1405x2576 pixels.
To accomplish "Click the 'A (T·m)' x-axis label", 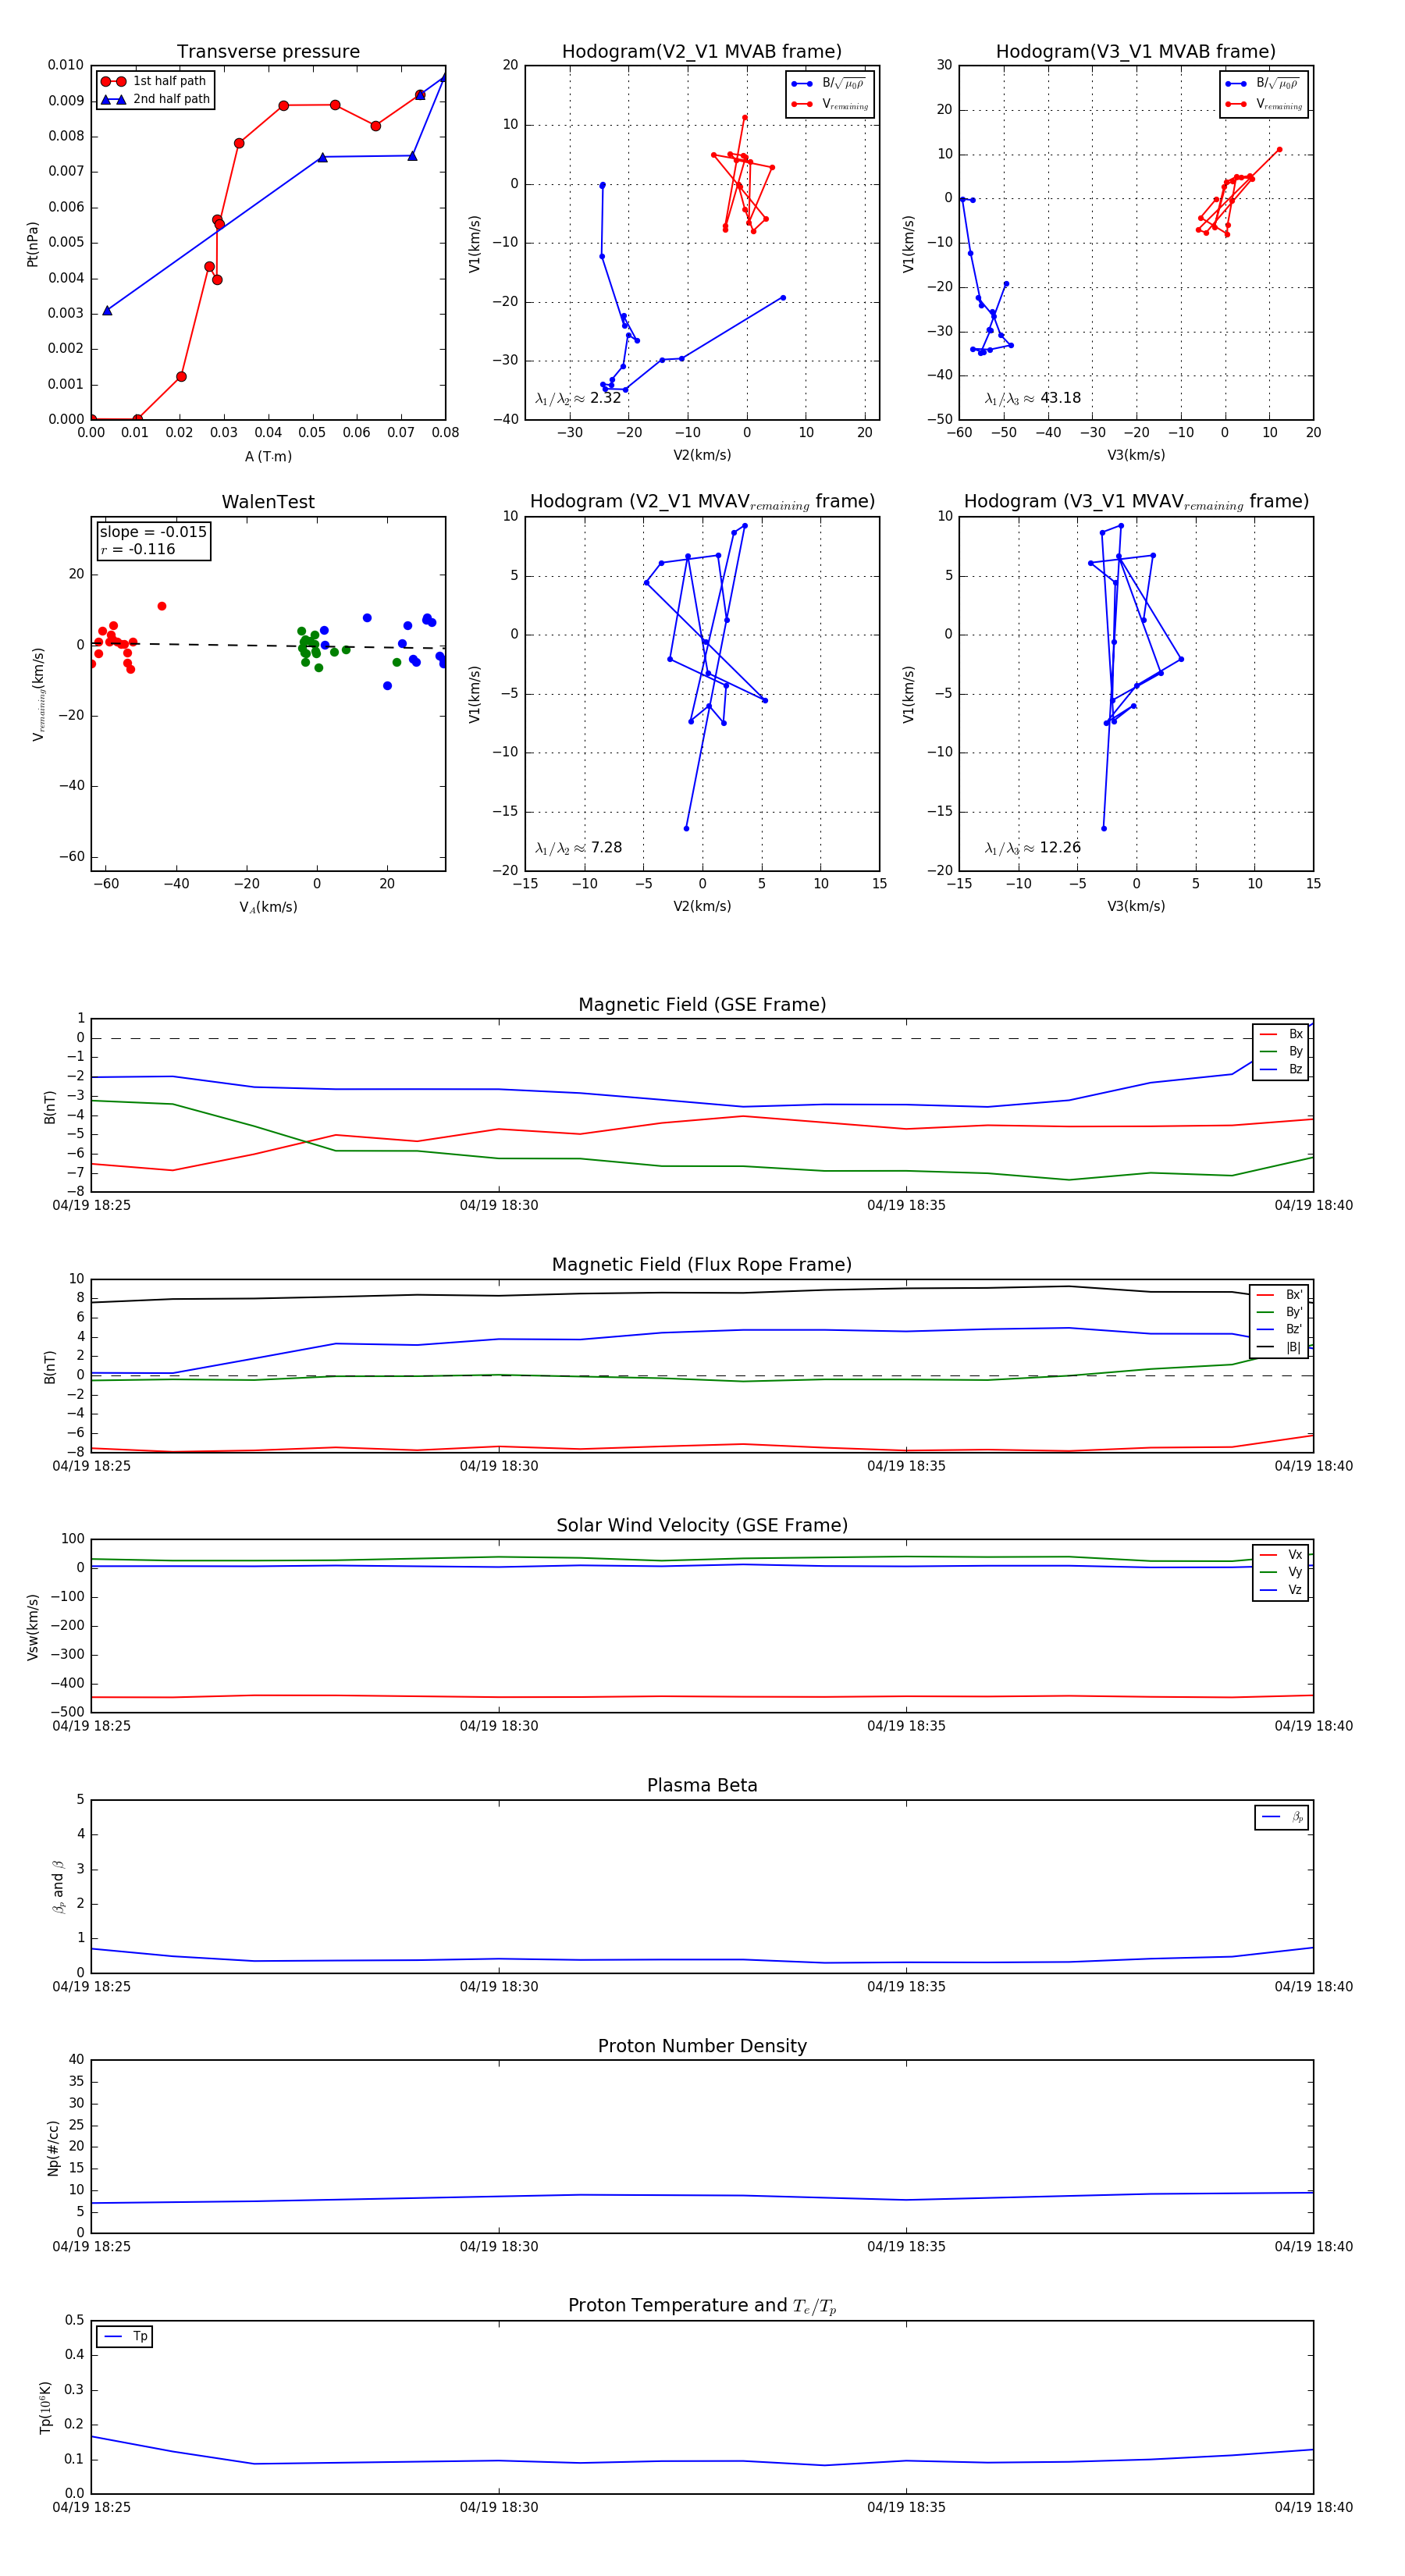I will (268, 457).
